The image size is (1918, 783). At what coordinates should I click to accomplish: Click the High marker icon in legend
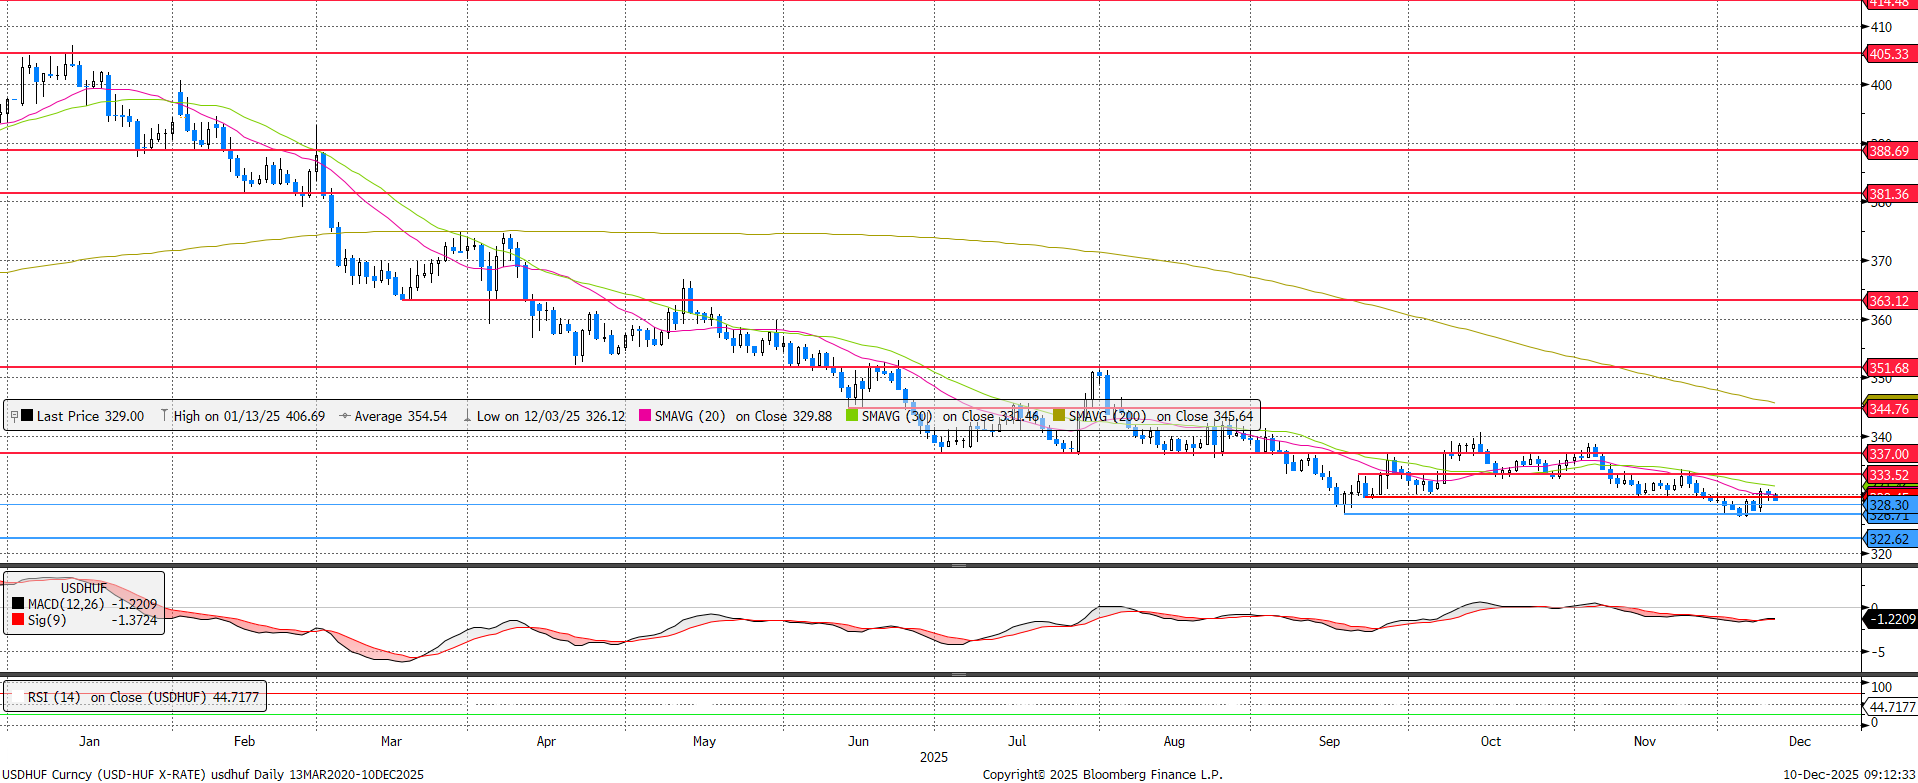coord(165,416)
